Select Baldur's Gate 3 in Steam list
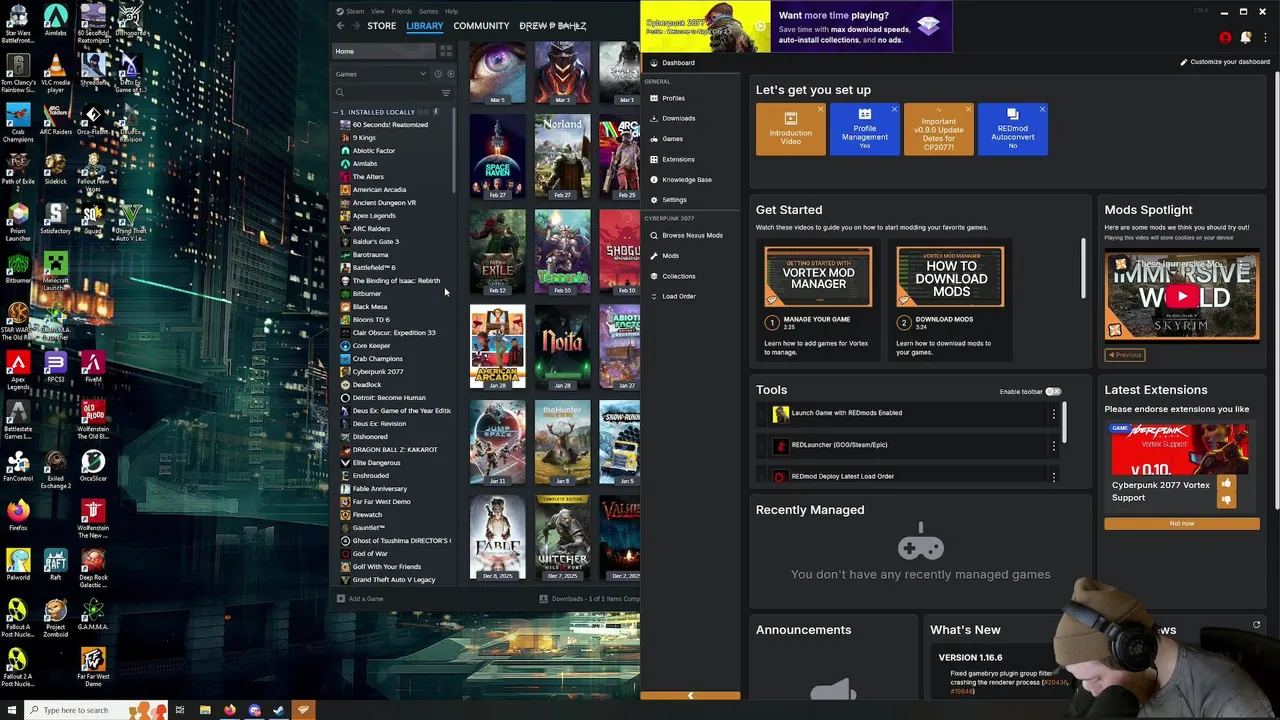The width and height of the screenshot is (1280, 720). [376, 242]
